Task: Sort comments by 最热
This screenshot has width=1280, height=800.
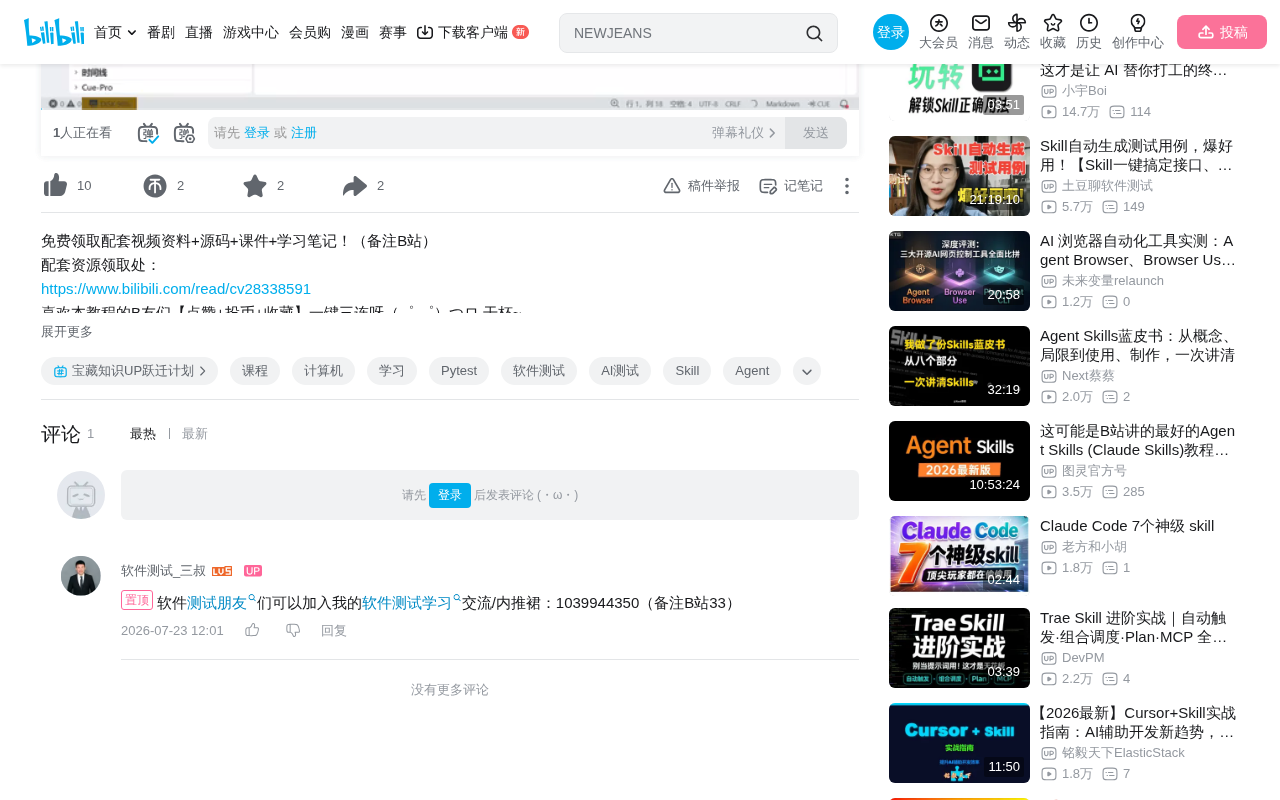Action: [x=143, y=434]
